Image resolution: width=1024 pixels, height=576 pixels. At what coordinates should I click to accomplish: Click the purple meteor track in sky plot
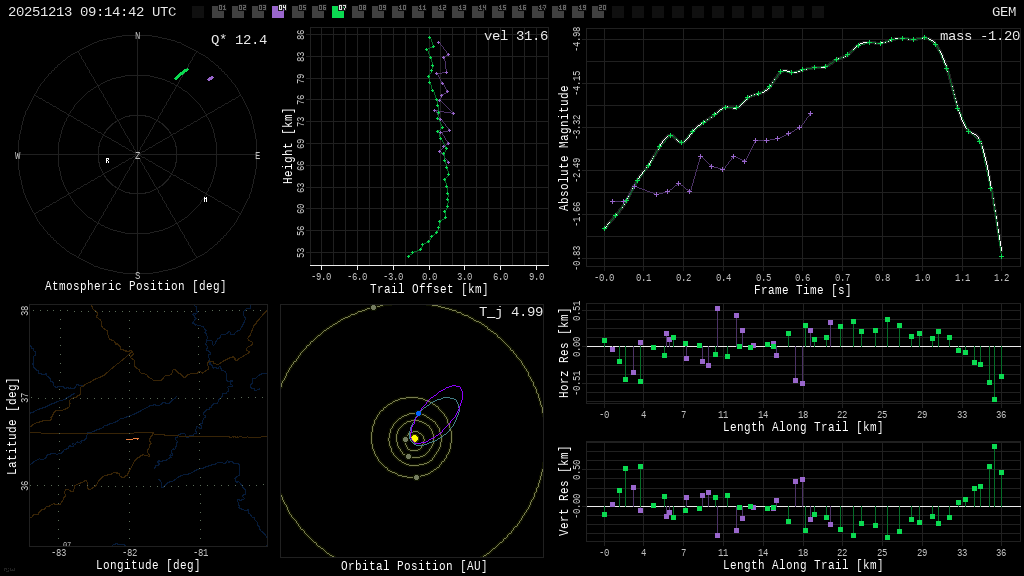[x=210, y=79]
